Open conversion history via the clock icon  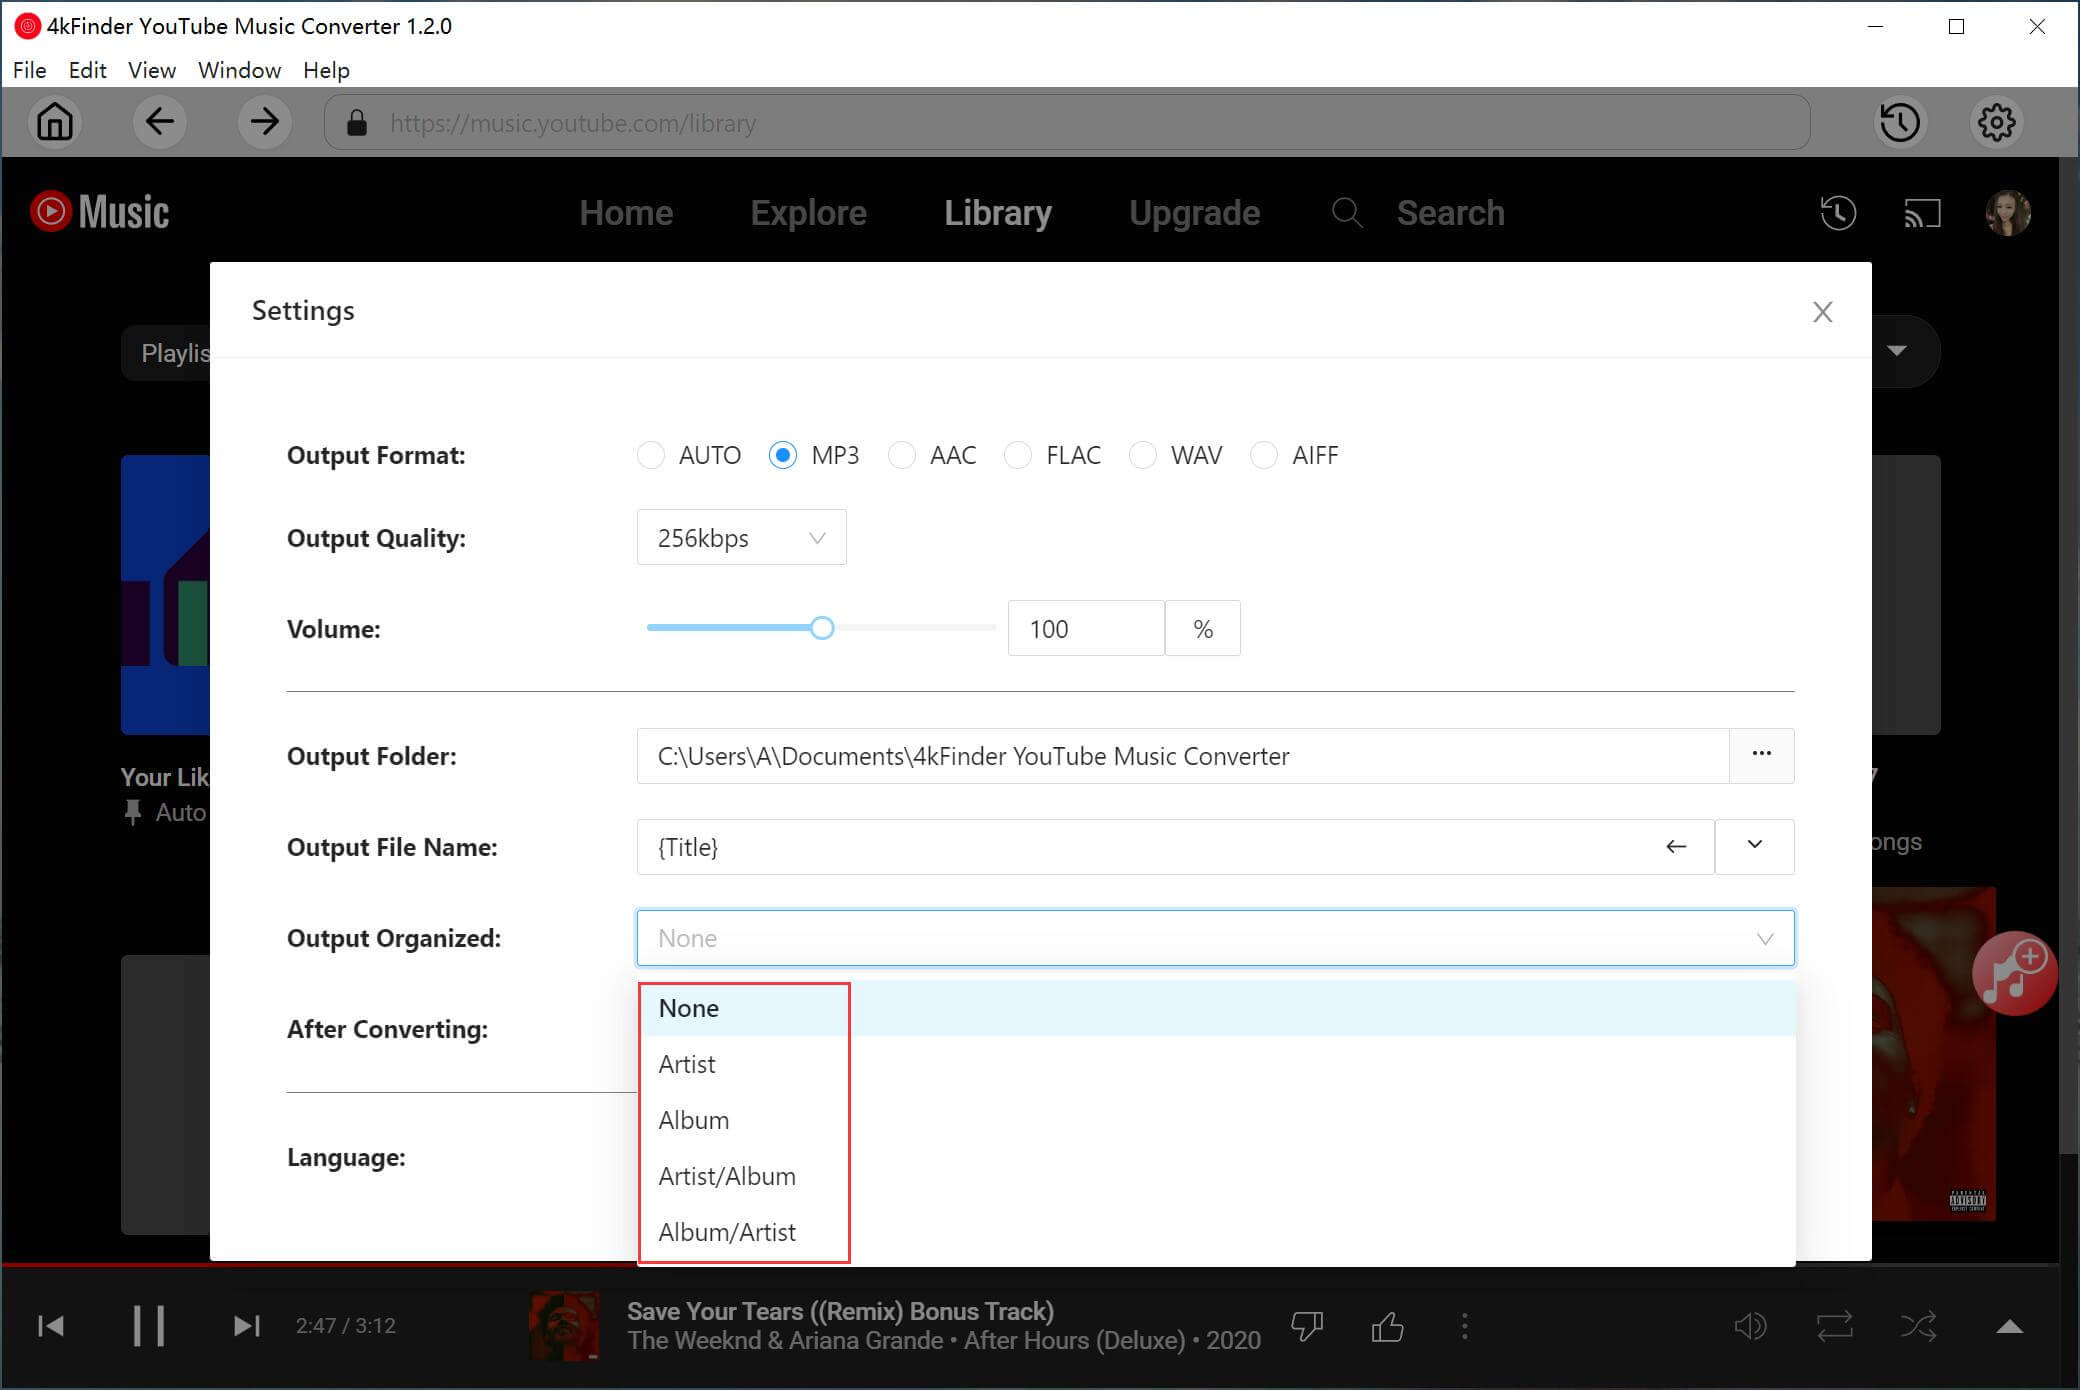[x=1899, y=122]
